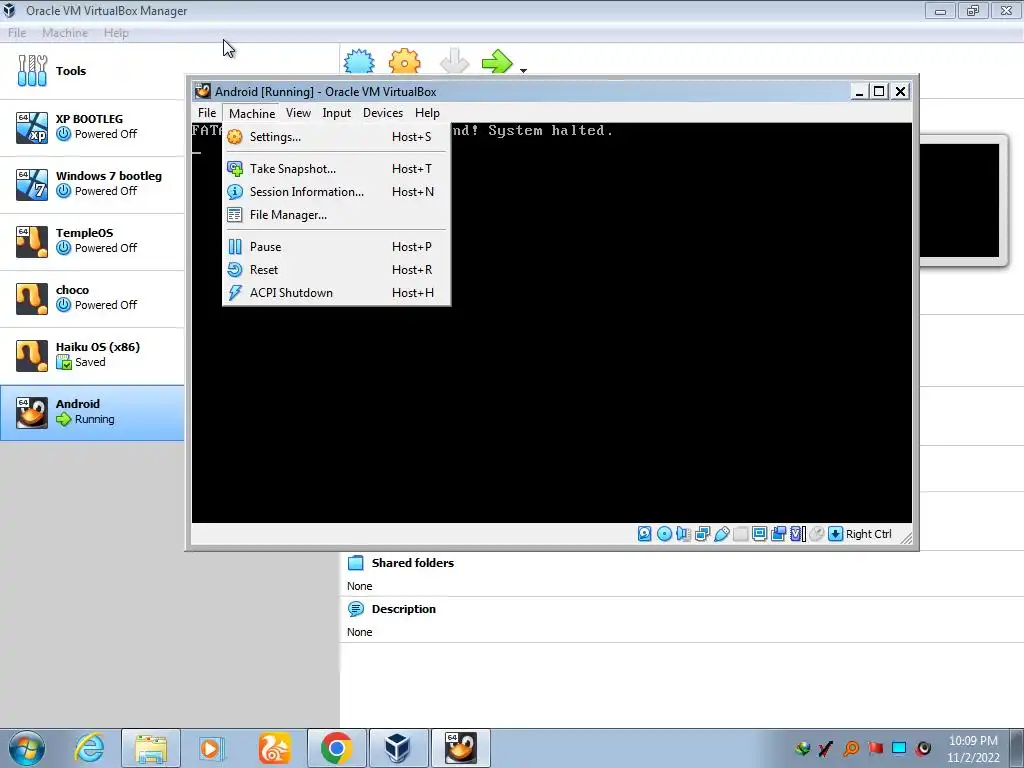Screen dimensions: 1024x768
Task: Click the audio status icon in the VM status bar
Action: 683,534
